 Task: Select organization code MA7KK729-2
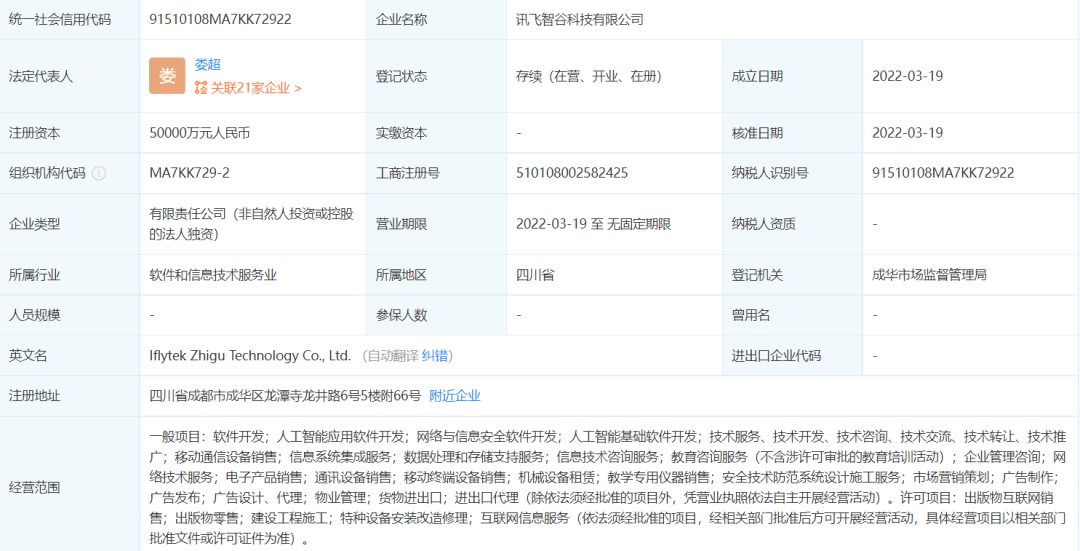coord(189,173)
